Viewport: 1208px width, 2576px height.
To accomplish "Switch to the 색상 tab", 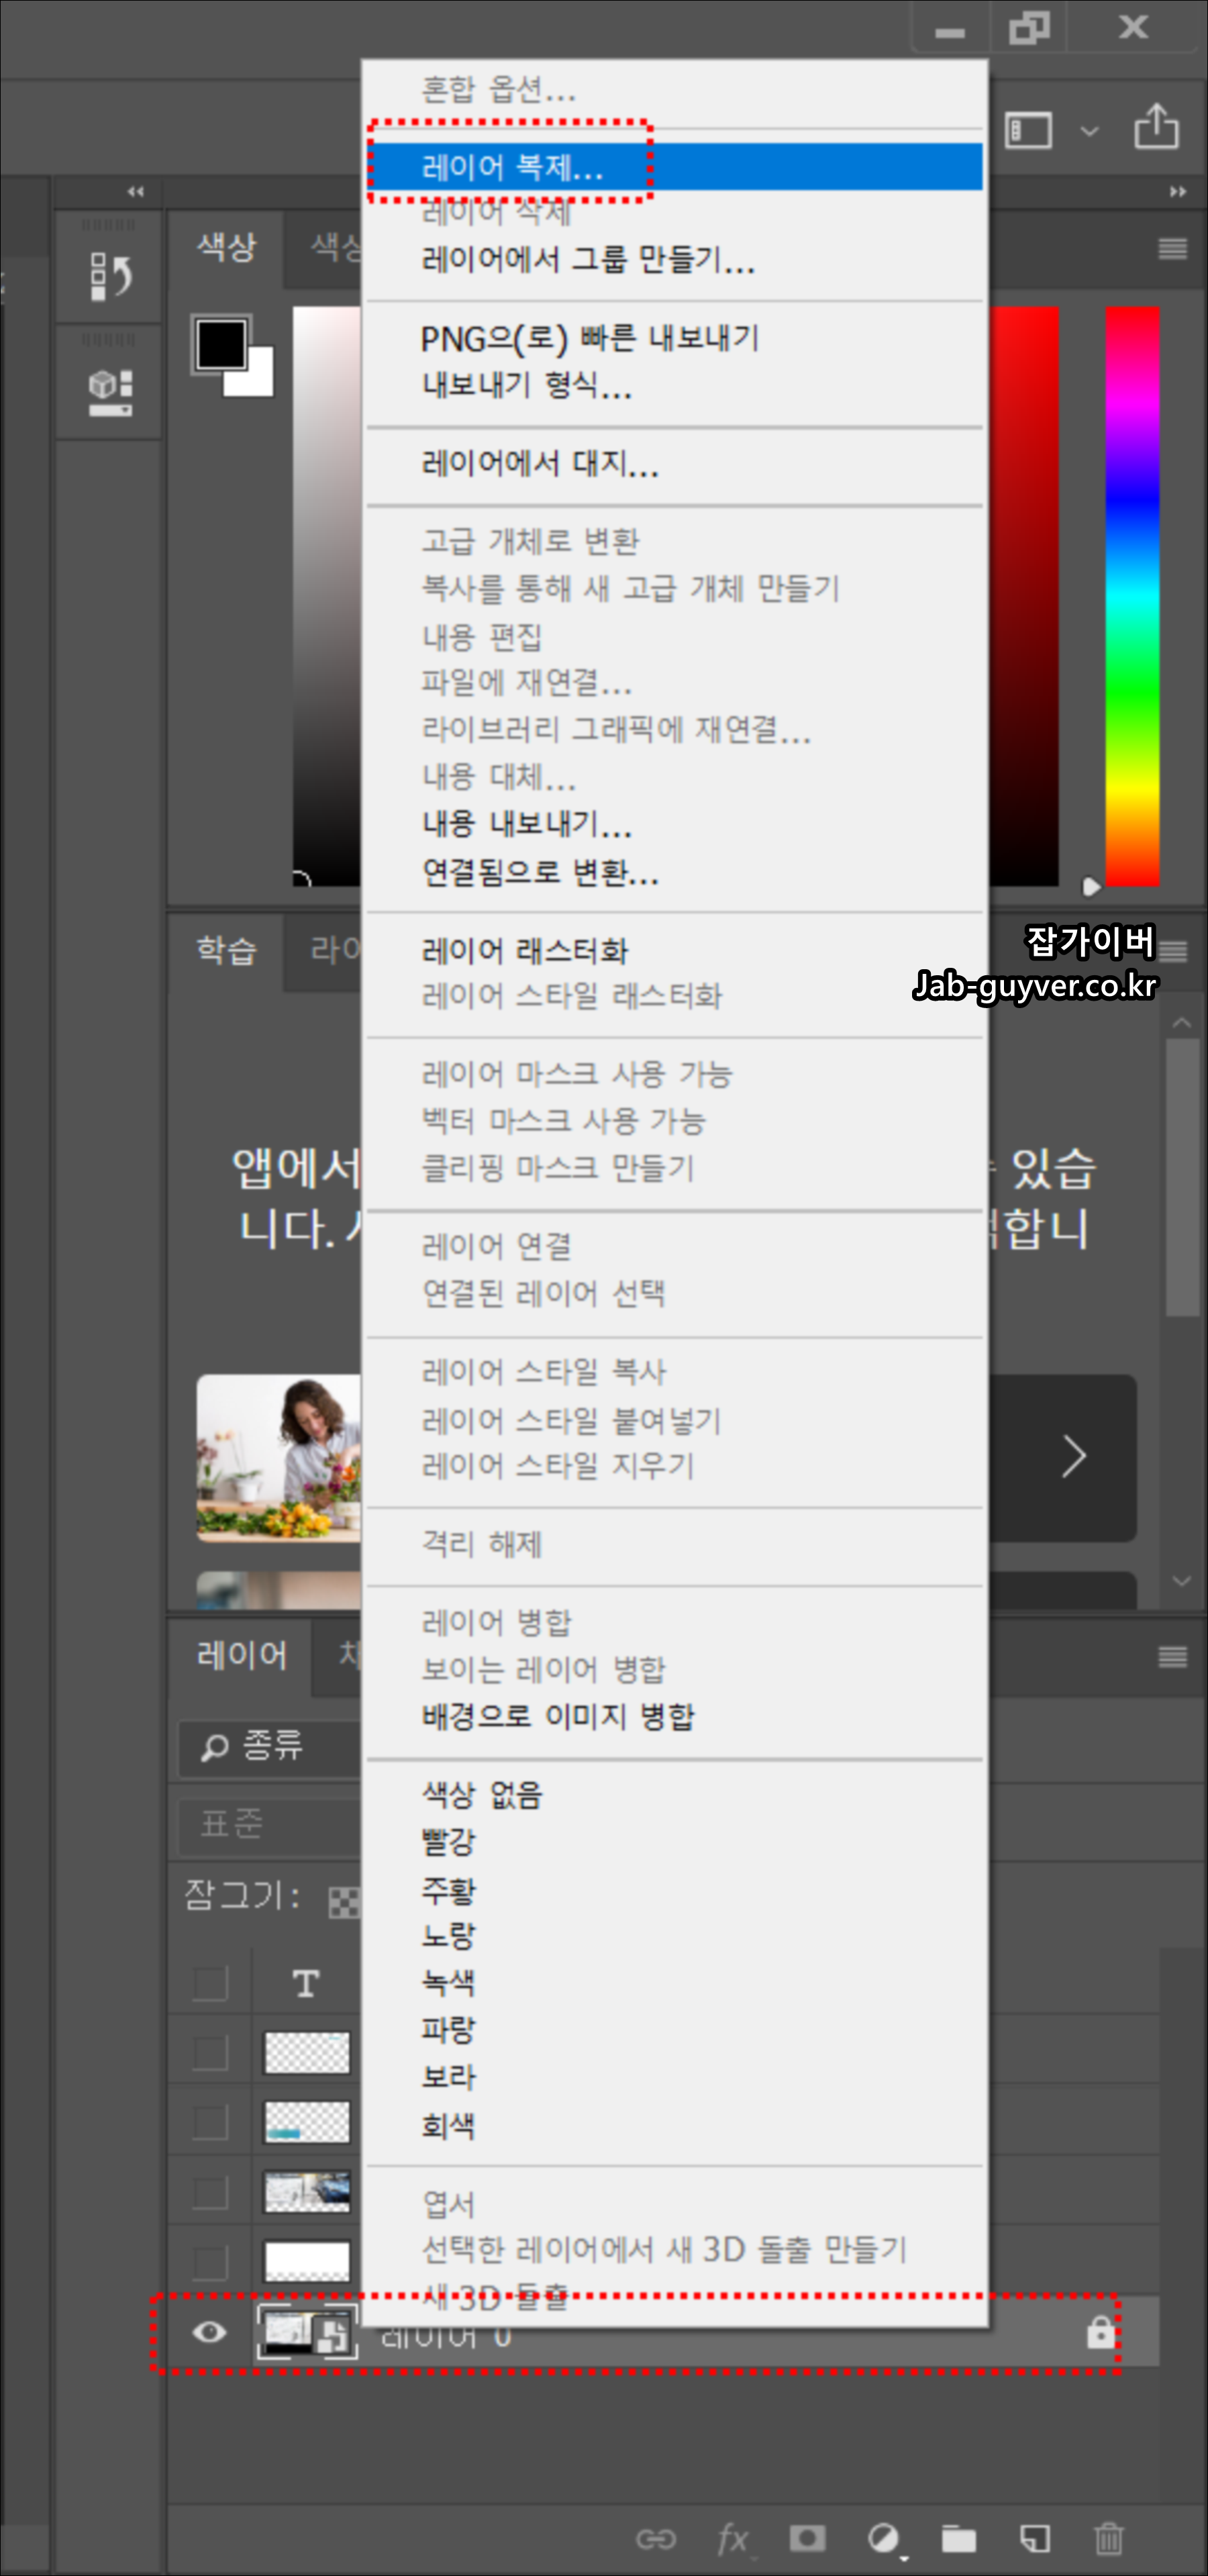I will coord(226,247).
